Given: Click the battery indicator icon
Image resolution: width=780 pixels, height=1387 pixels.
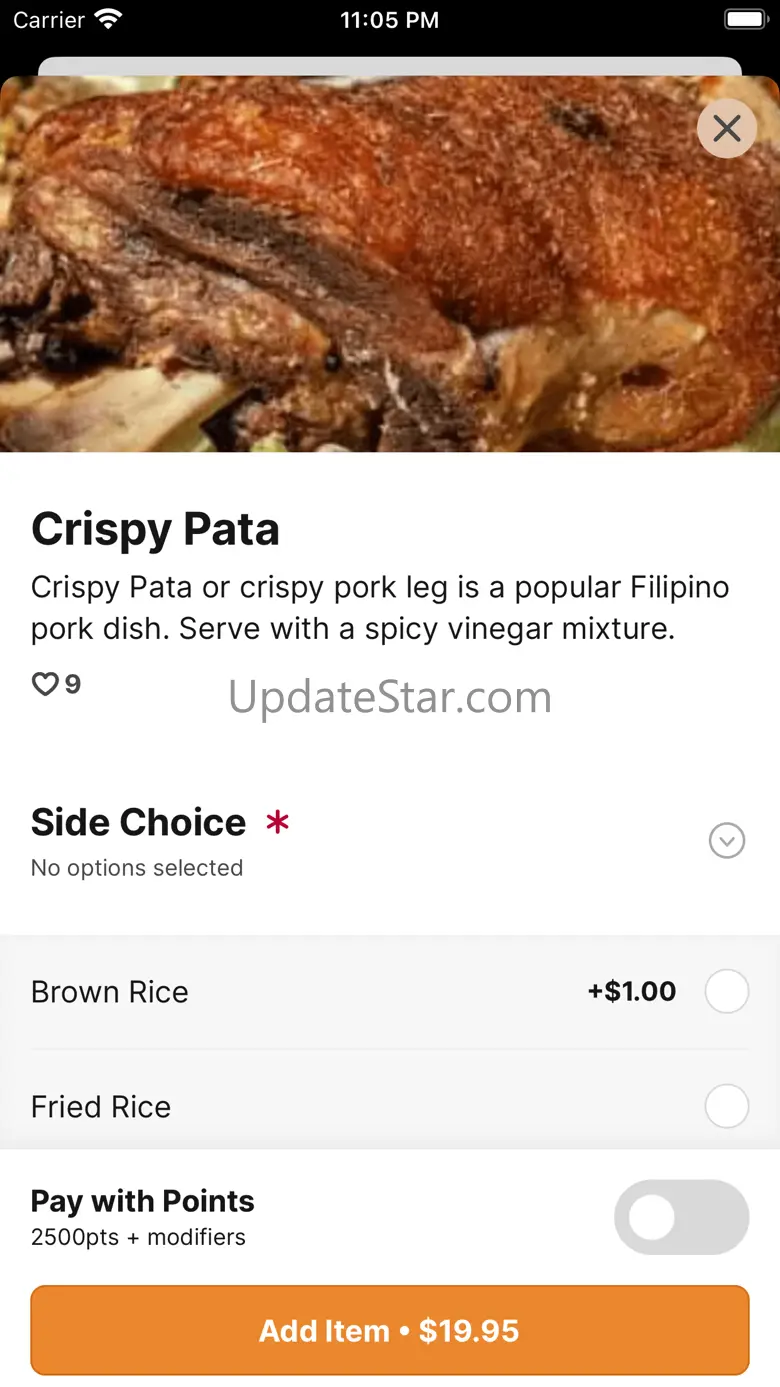Looking at the screenshot, I should point(744,20).
